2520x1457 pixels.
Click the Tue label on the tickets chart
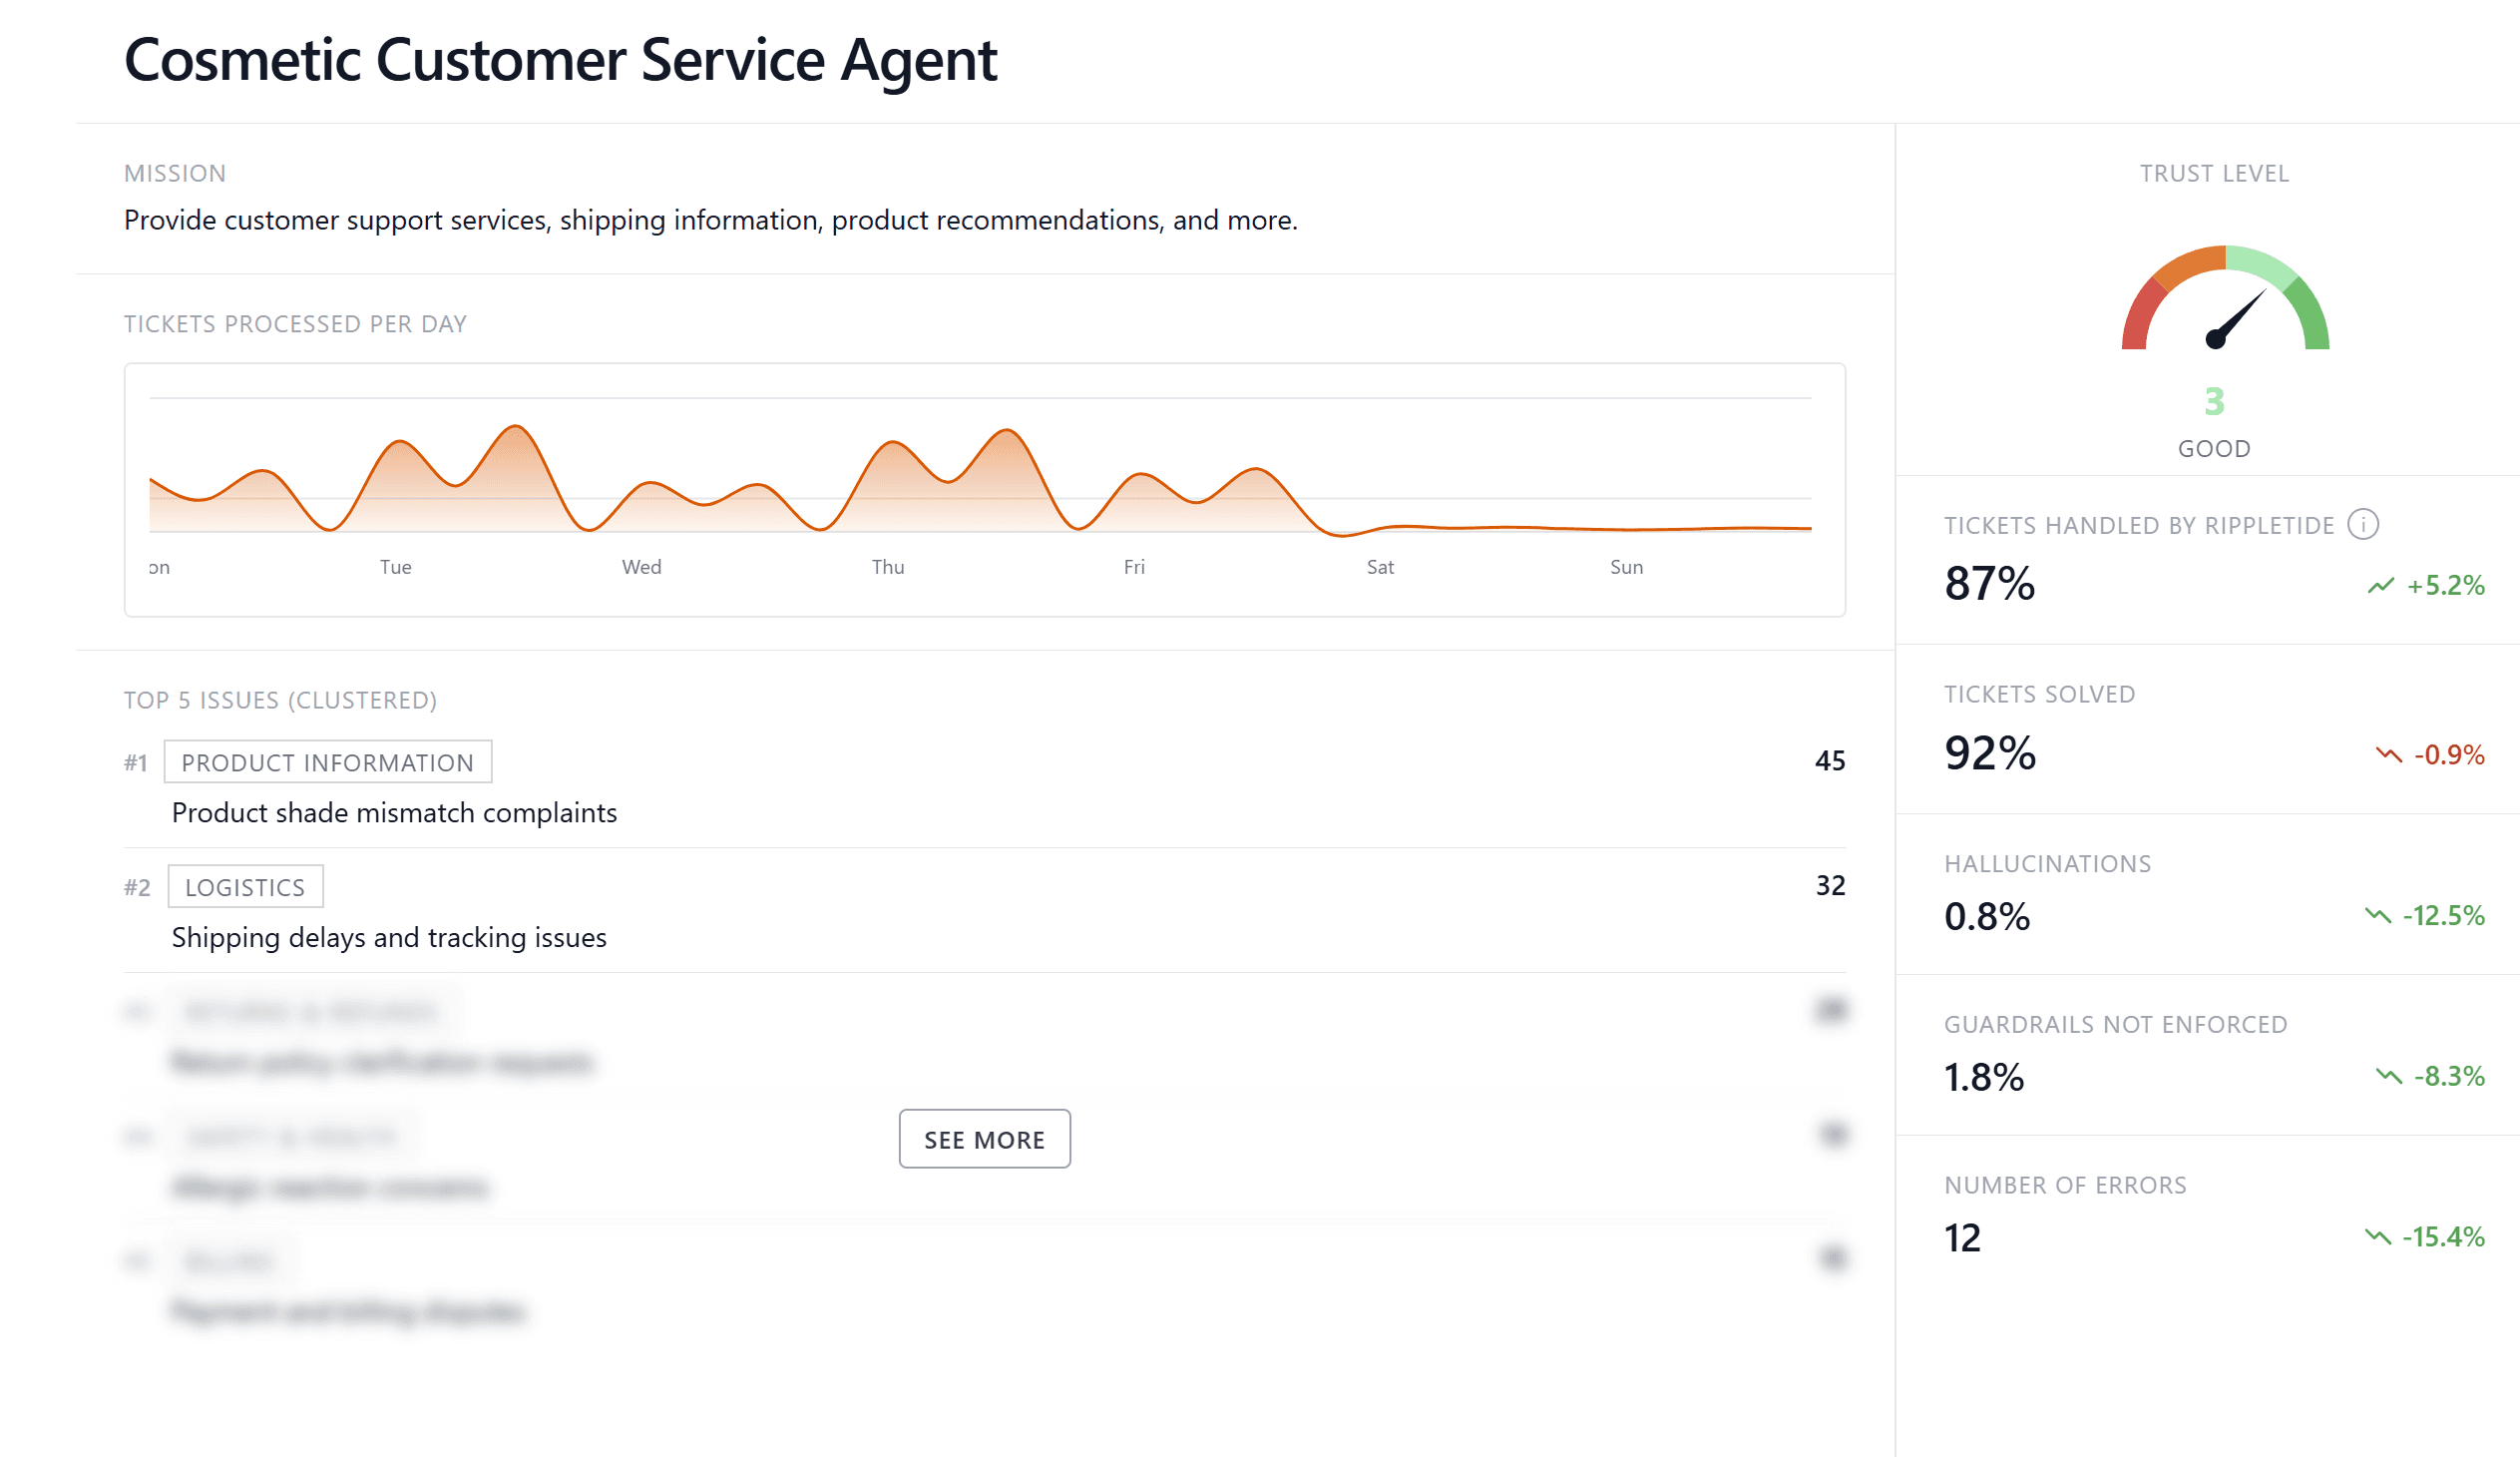pos(395,567)
